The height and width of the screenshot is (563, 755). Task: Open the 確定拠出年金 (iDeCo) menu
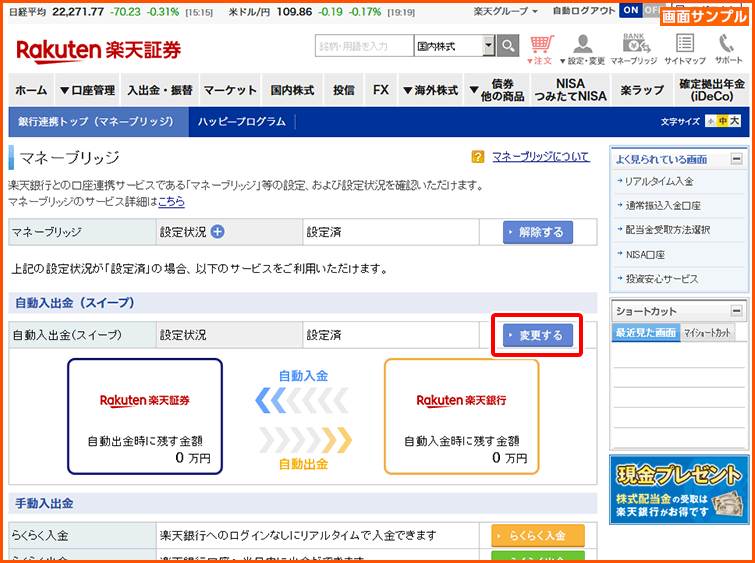point(711,90)
